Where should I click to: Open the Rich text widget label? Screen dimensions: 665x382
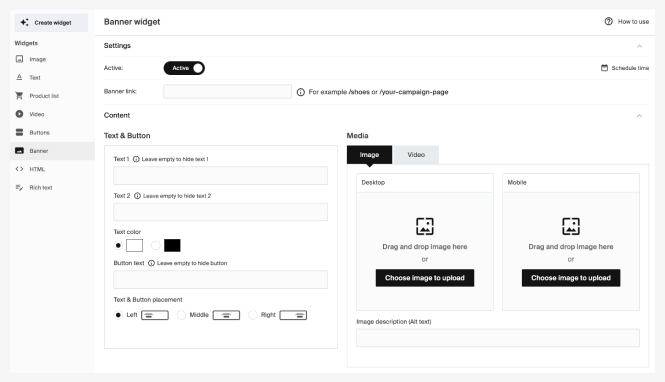pyautogui.click(x=41, y=187)
